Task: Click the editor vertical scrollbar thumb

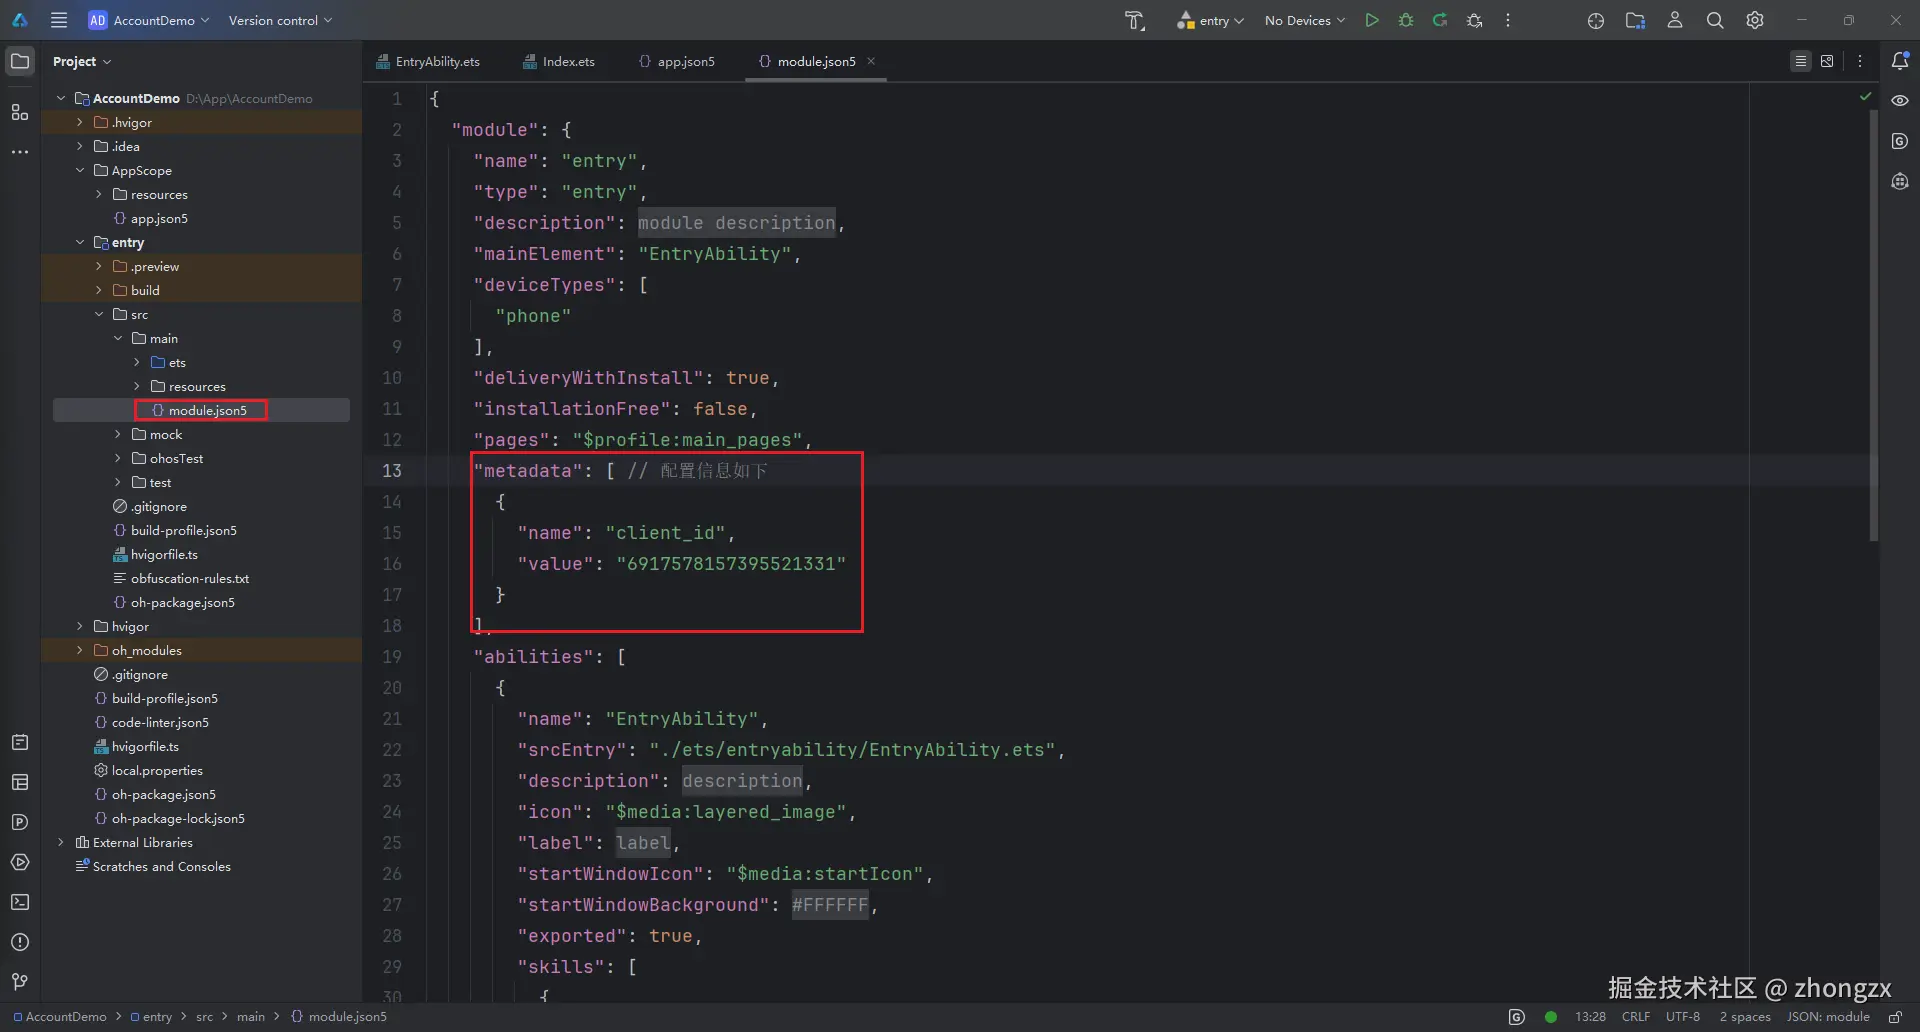Action: 1874,325
